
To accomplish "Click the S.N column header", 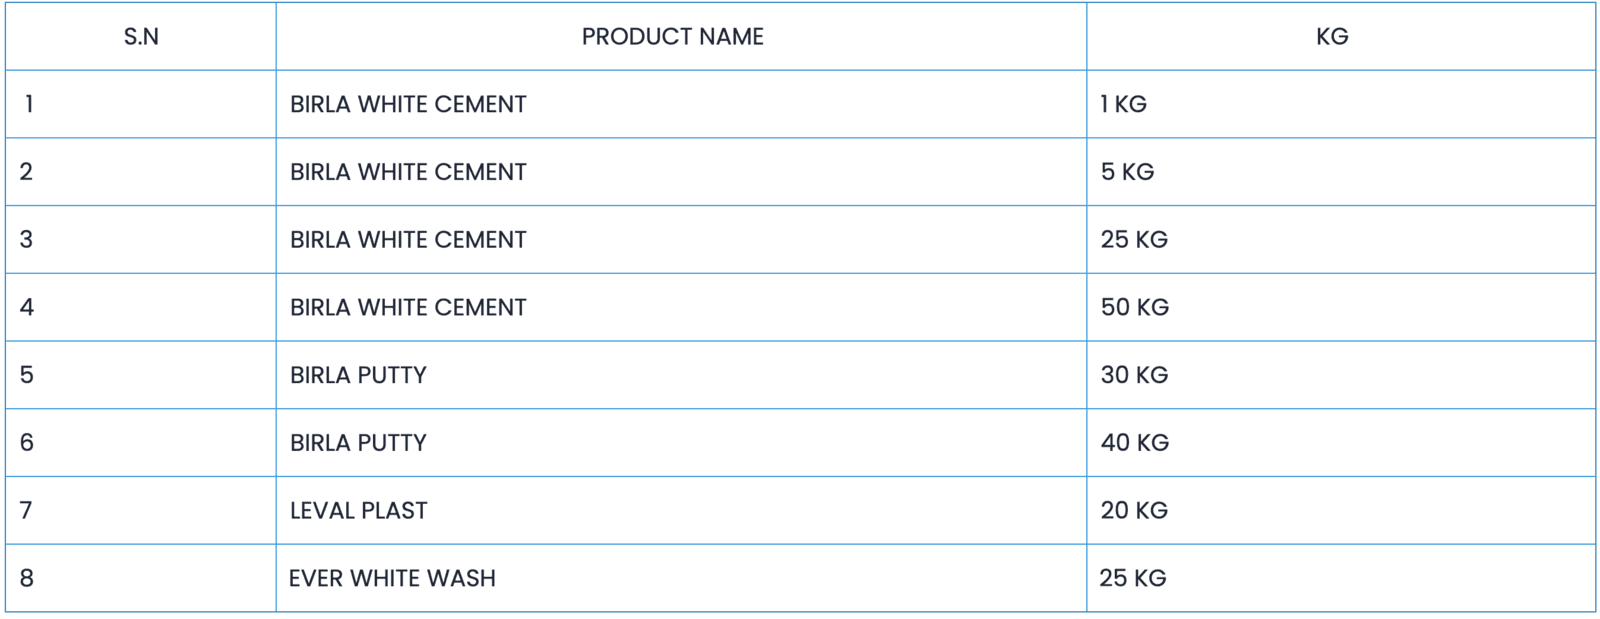I will [141, 37].
